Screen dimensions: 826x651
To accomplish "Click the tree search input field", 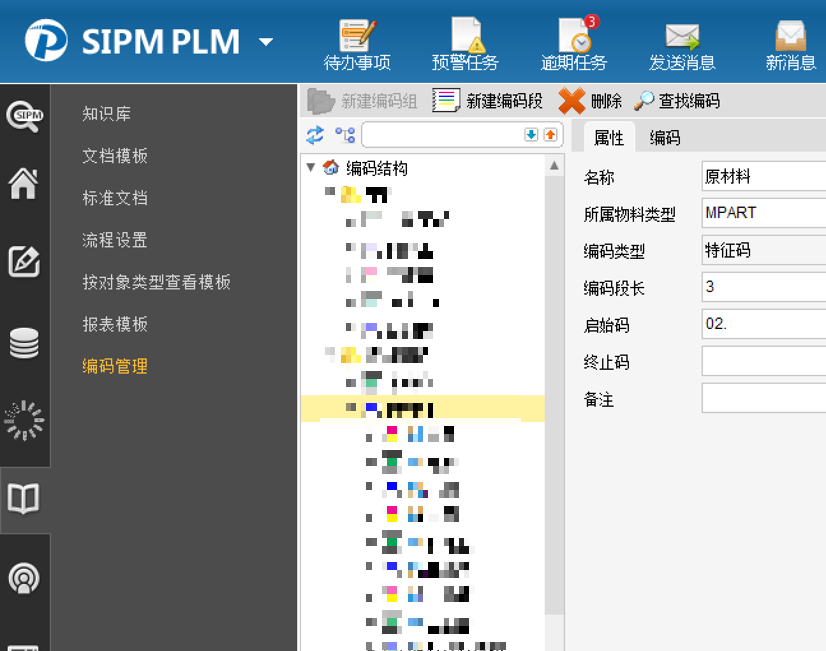I will click(x=442, y=135).
